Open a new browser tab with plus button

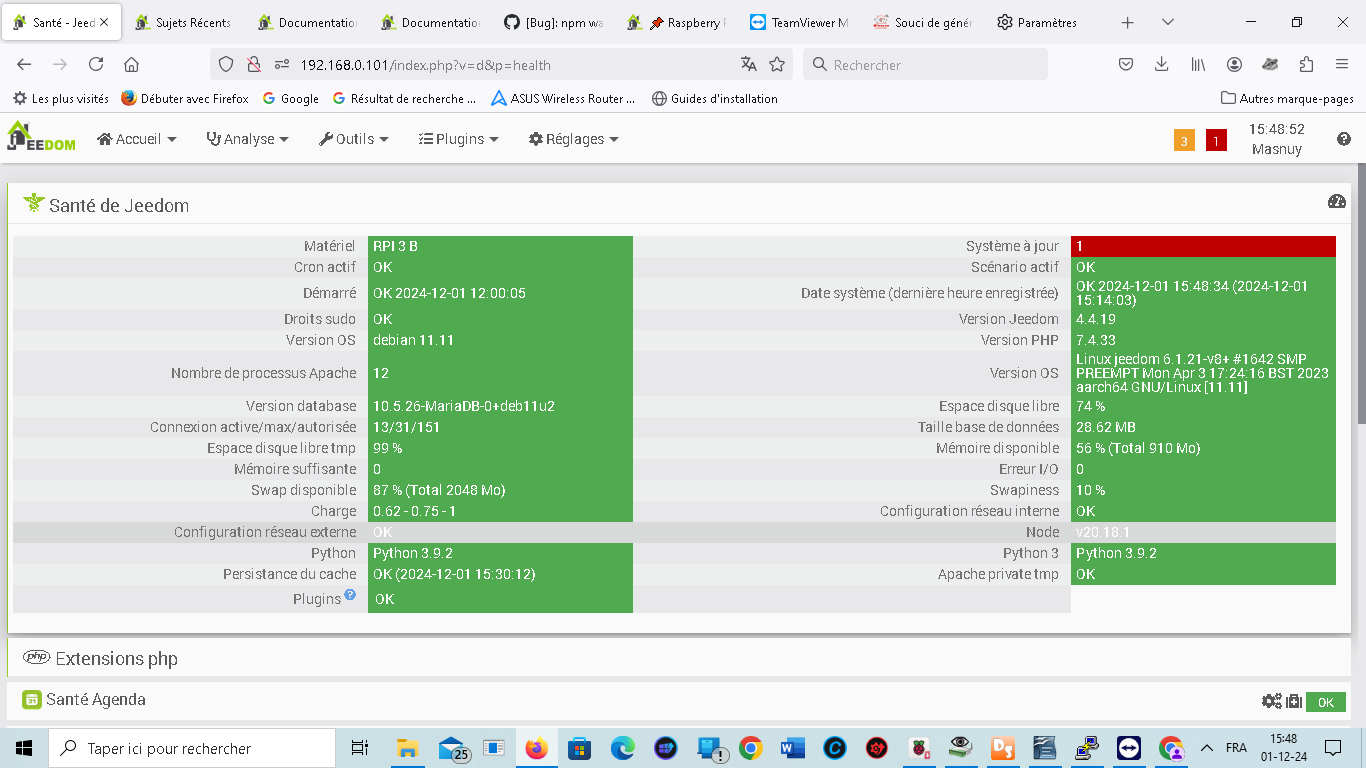pos(1127,22)
